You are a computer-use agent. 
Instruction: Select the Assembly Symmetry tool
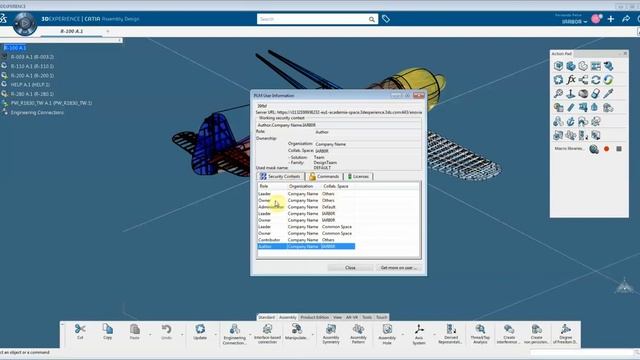(331, 333)
